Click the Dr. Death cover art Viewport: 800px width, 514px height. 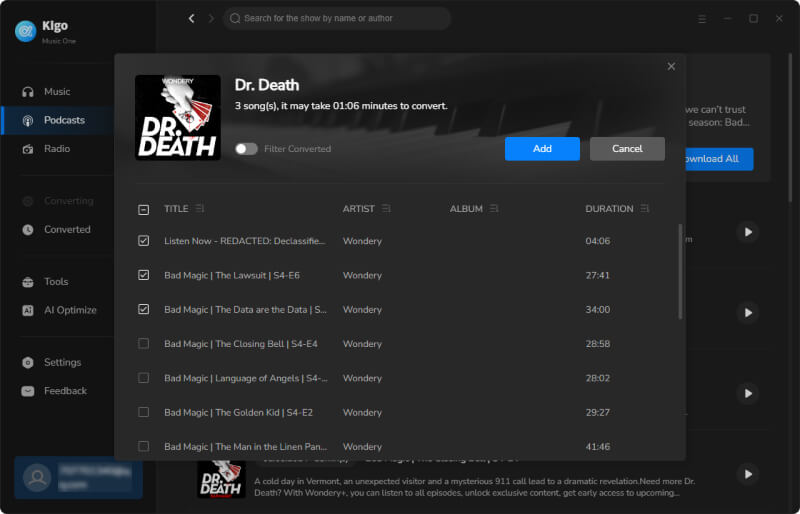click(x=178, y=117)
